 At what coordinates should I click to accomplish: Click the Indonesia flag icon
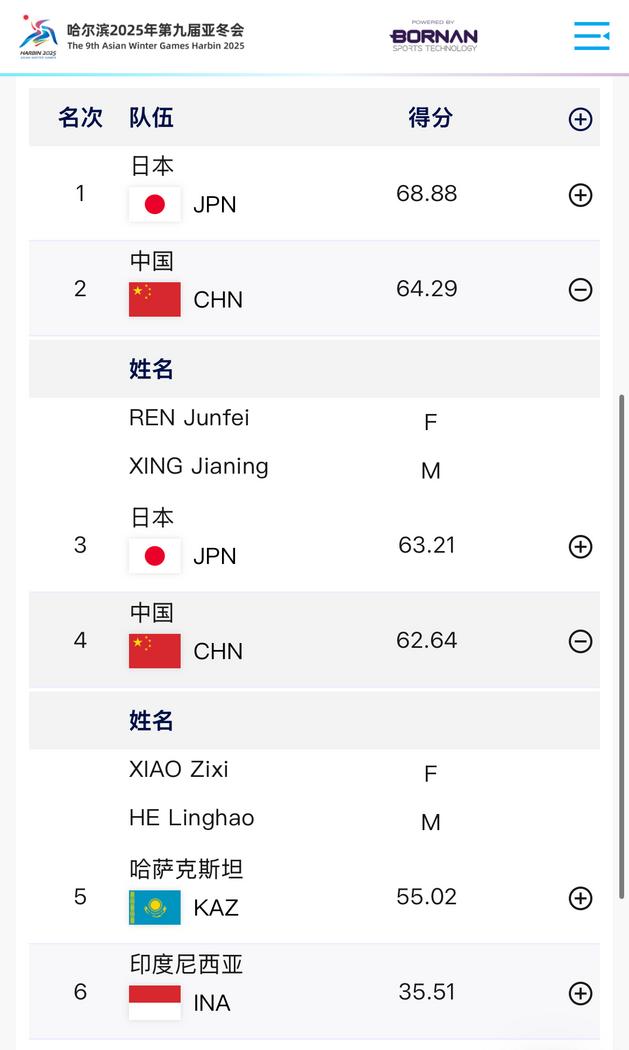(155, 1002)
